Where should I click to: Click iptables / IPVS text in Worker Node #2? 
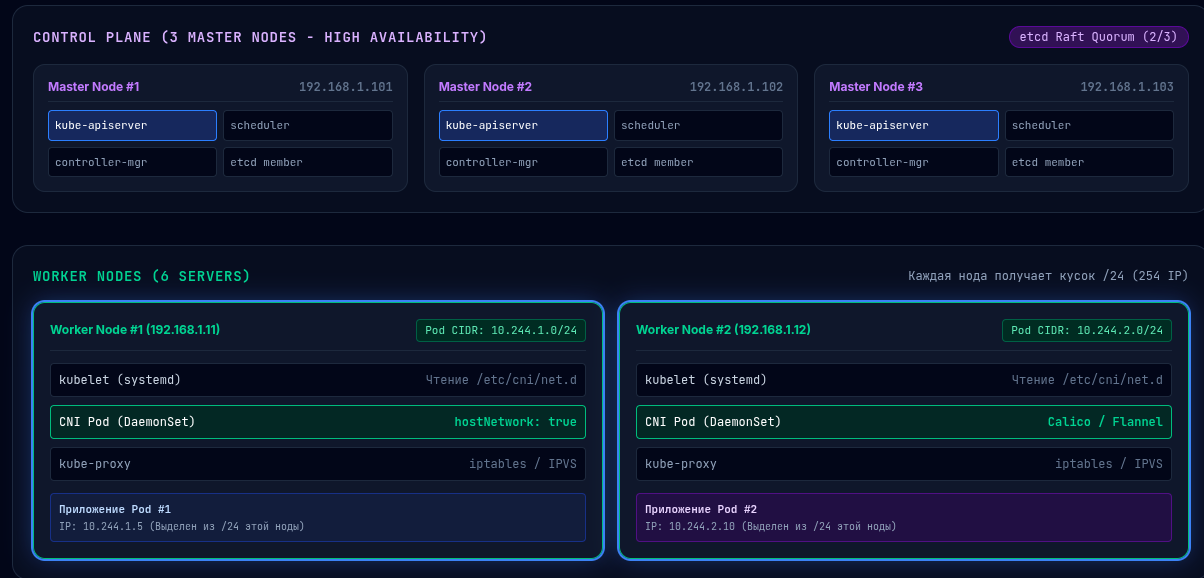(1109, 464)
